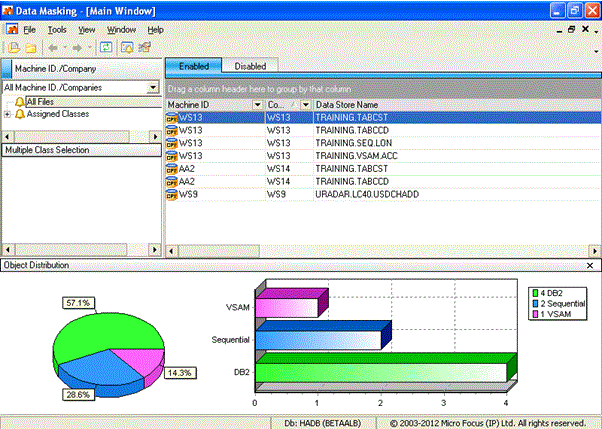This screenshot has width=602, height=429.
Task: Click the WS9 row data store icon
Action: click(172, 195)
